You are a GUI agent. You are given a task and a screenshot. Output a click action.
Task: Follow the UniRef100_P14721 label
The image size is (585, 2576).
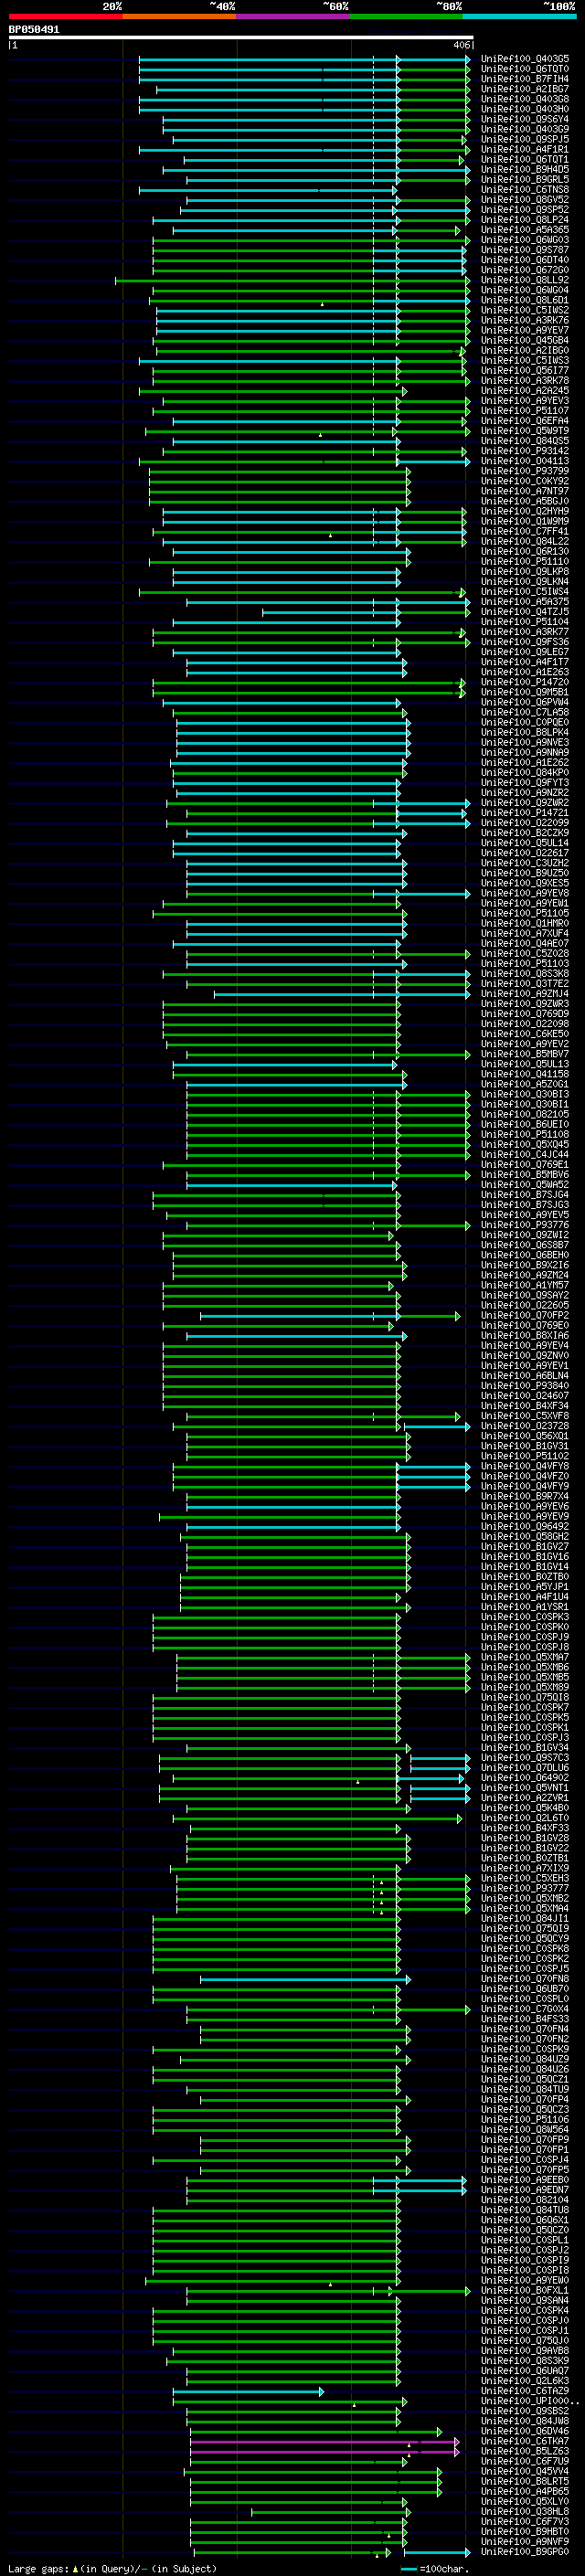pos(525,813)
